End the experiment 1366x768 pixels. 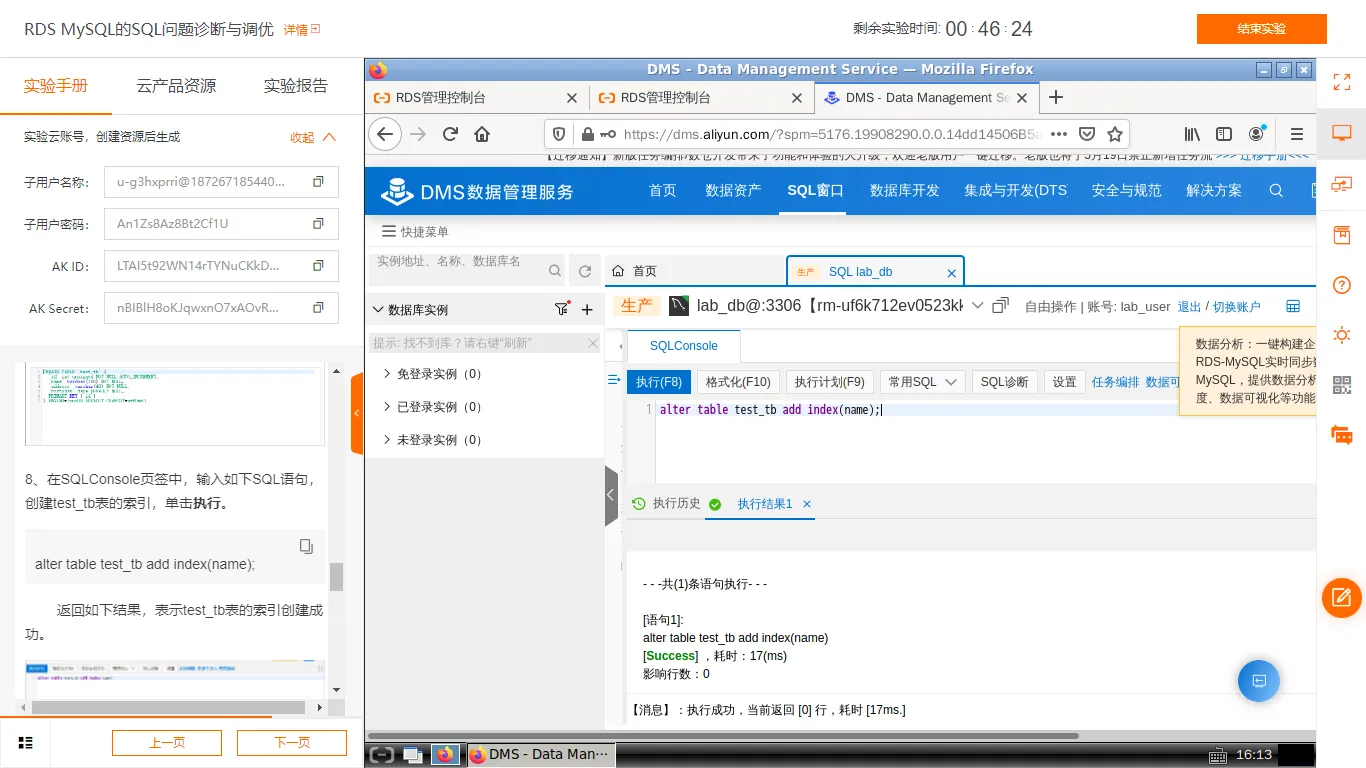[x=1262, y=29]
